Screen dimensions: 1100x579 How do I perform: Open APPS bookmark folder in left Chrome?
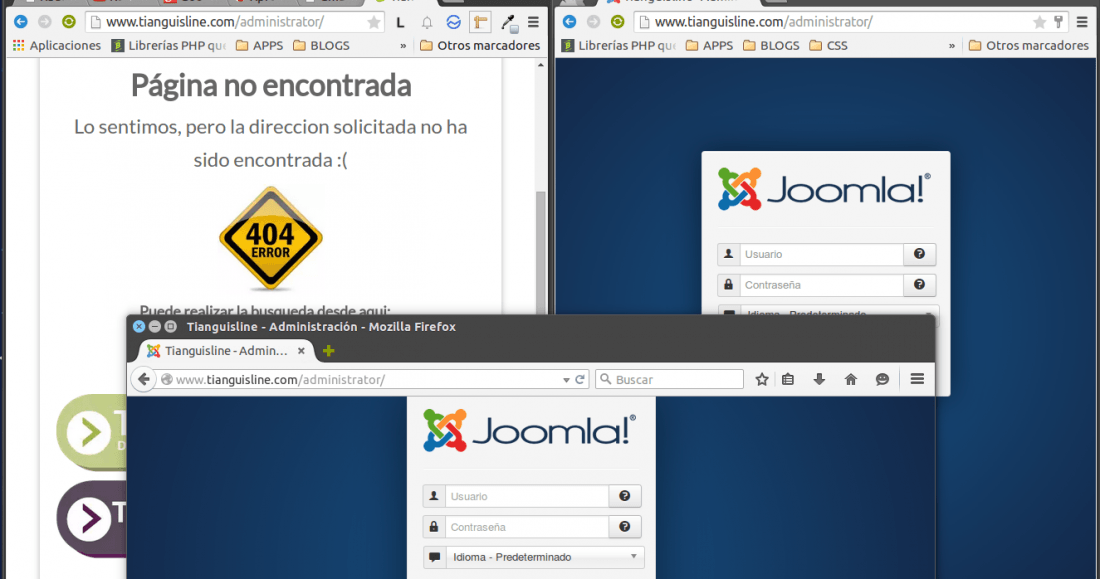click(x=260, y=46)
